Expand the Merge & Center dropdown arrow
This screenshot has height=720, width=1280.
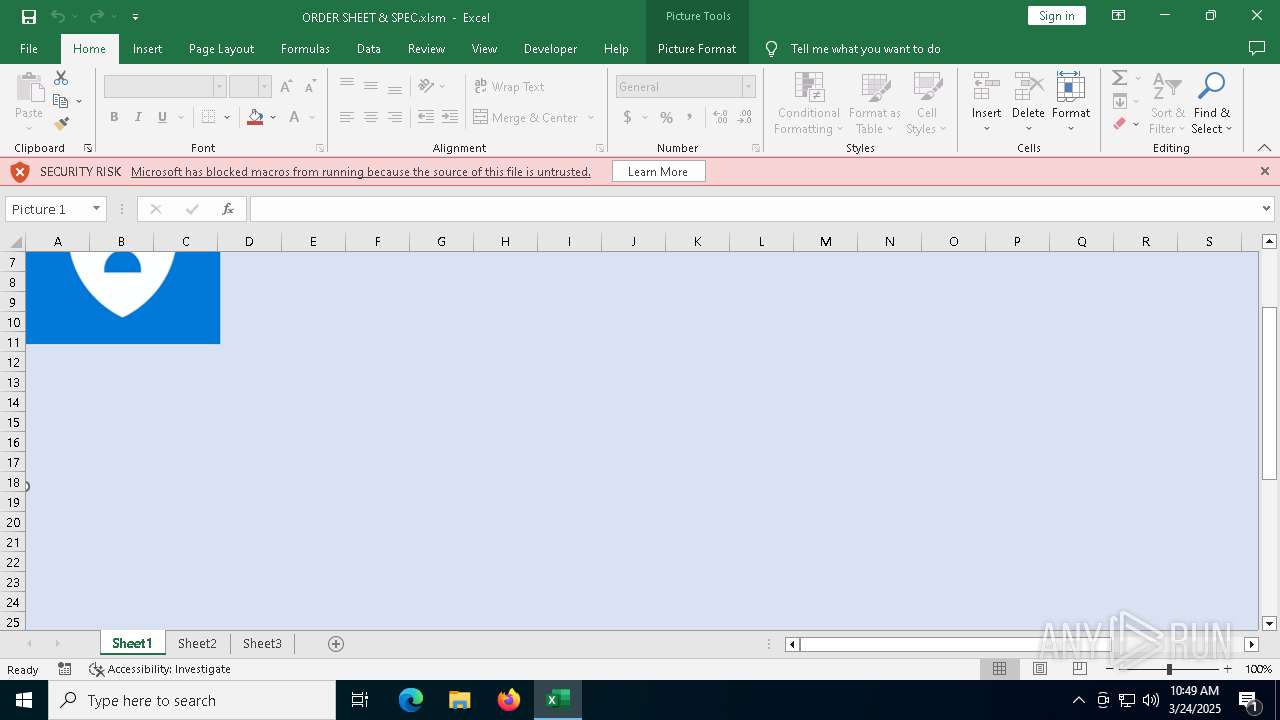[590, 117]
